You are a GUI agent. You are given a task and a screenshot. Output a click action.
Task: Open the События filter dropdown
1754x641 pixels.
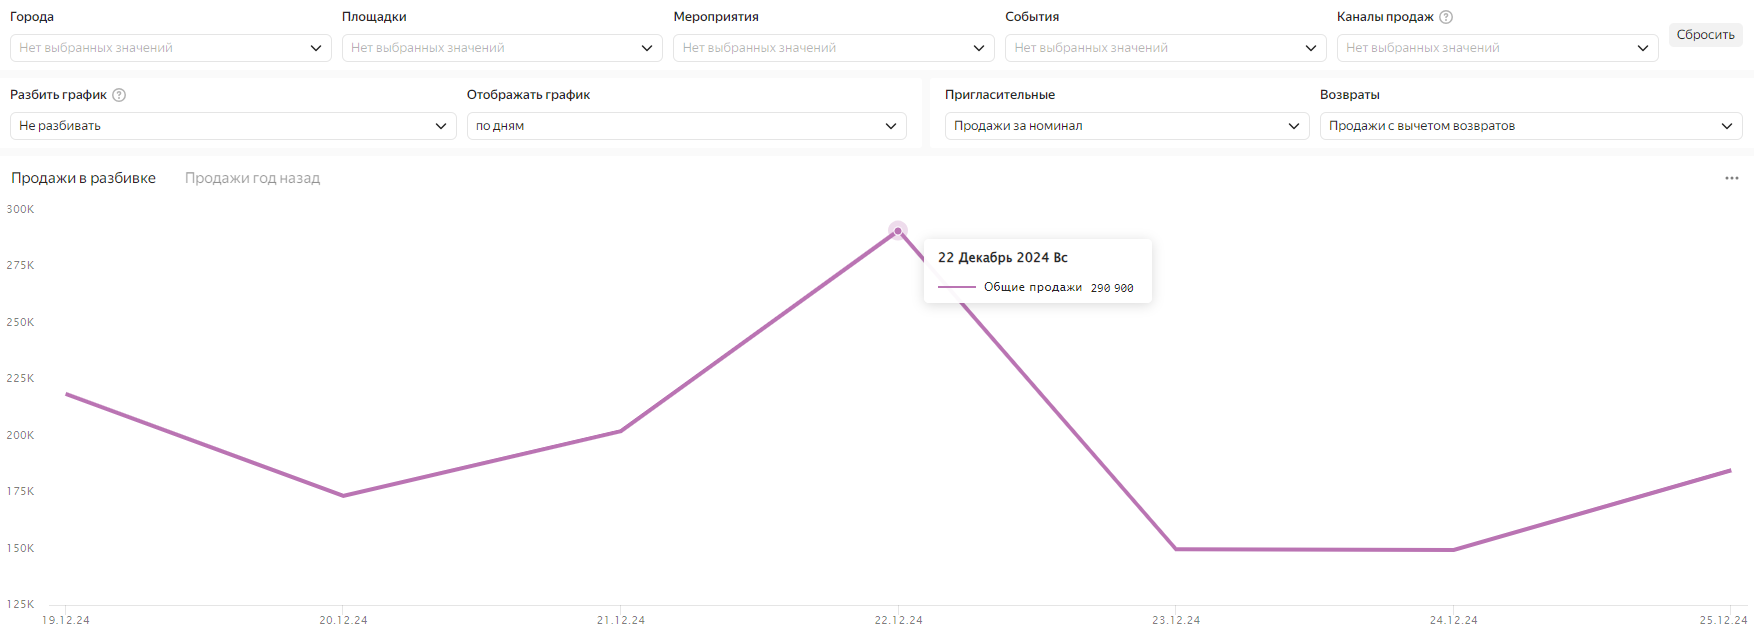pyautogui.click(x=1166, y=48)
